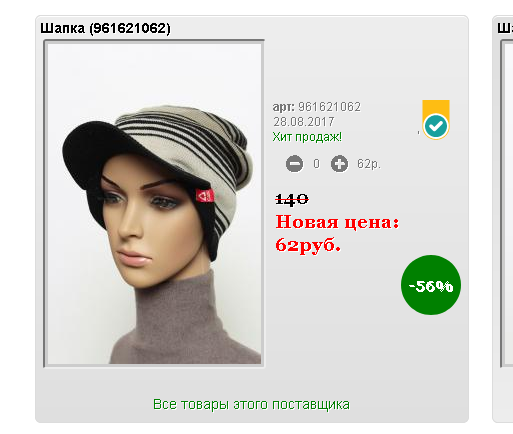Click the verified checkmark badge icon
Viewport: 513px width, 434px height.
[436, 126]
